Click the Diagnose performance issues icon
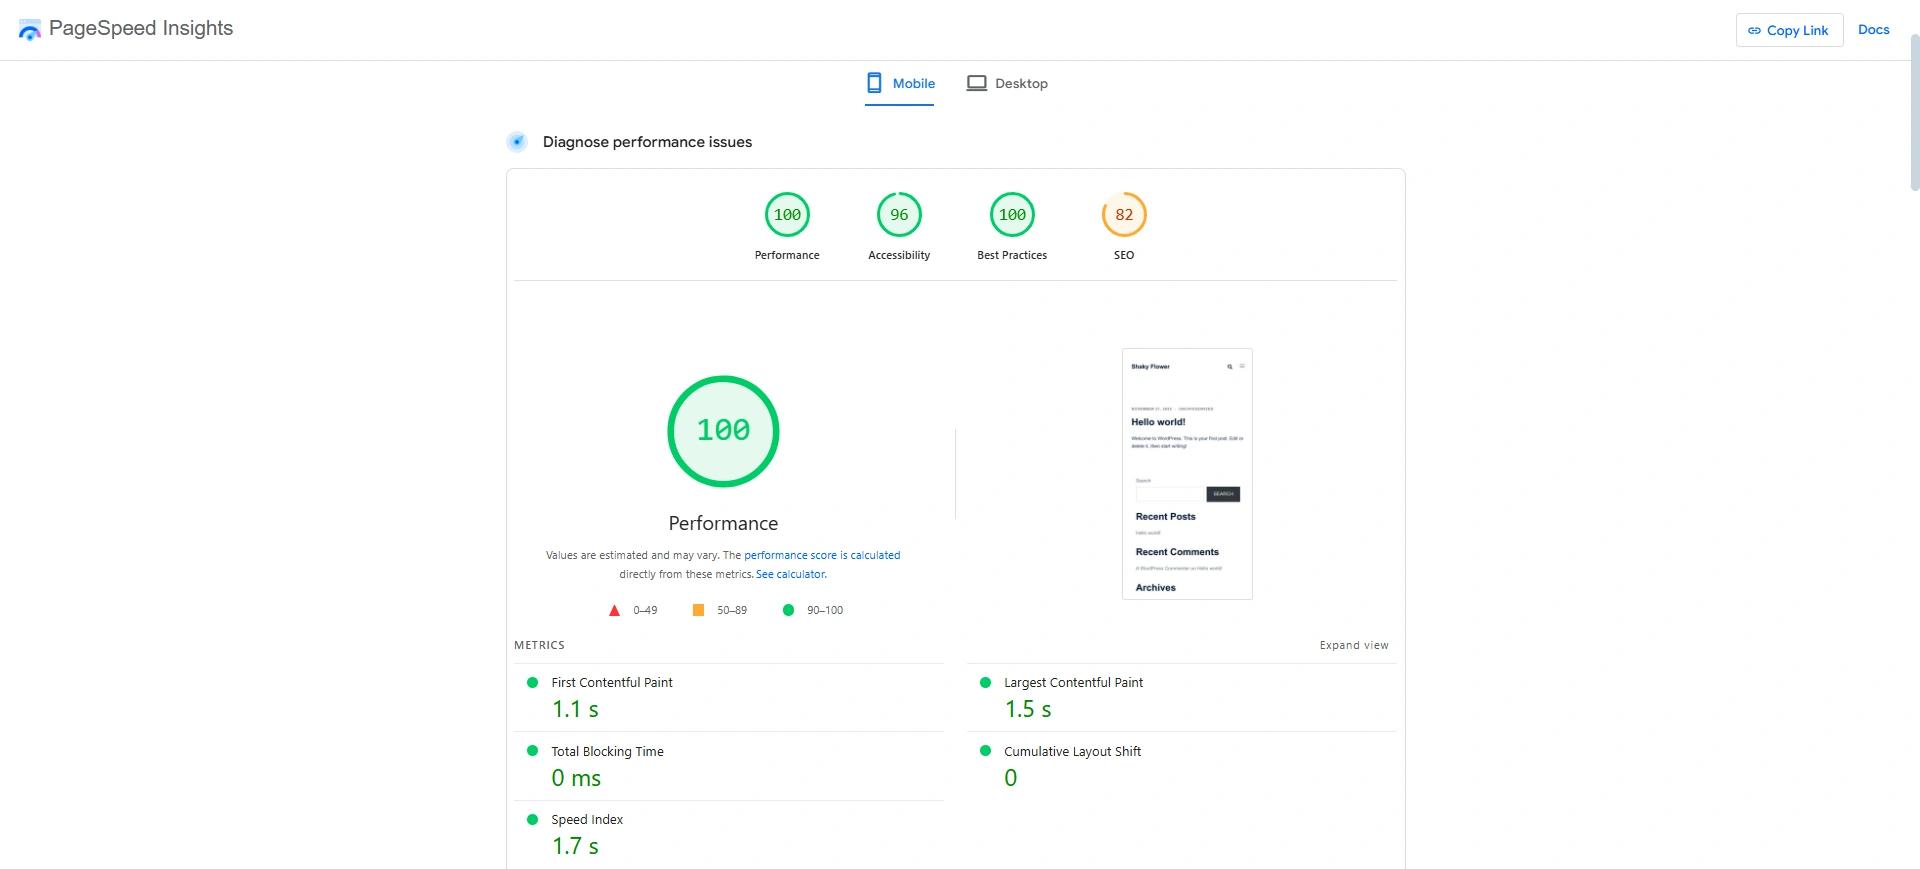The height and width of the screenshot is (869, 1920). click(x=517, y=142)
